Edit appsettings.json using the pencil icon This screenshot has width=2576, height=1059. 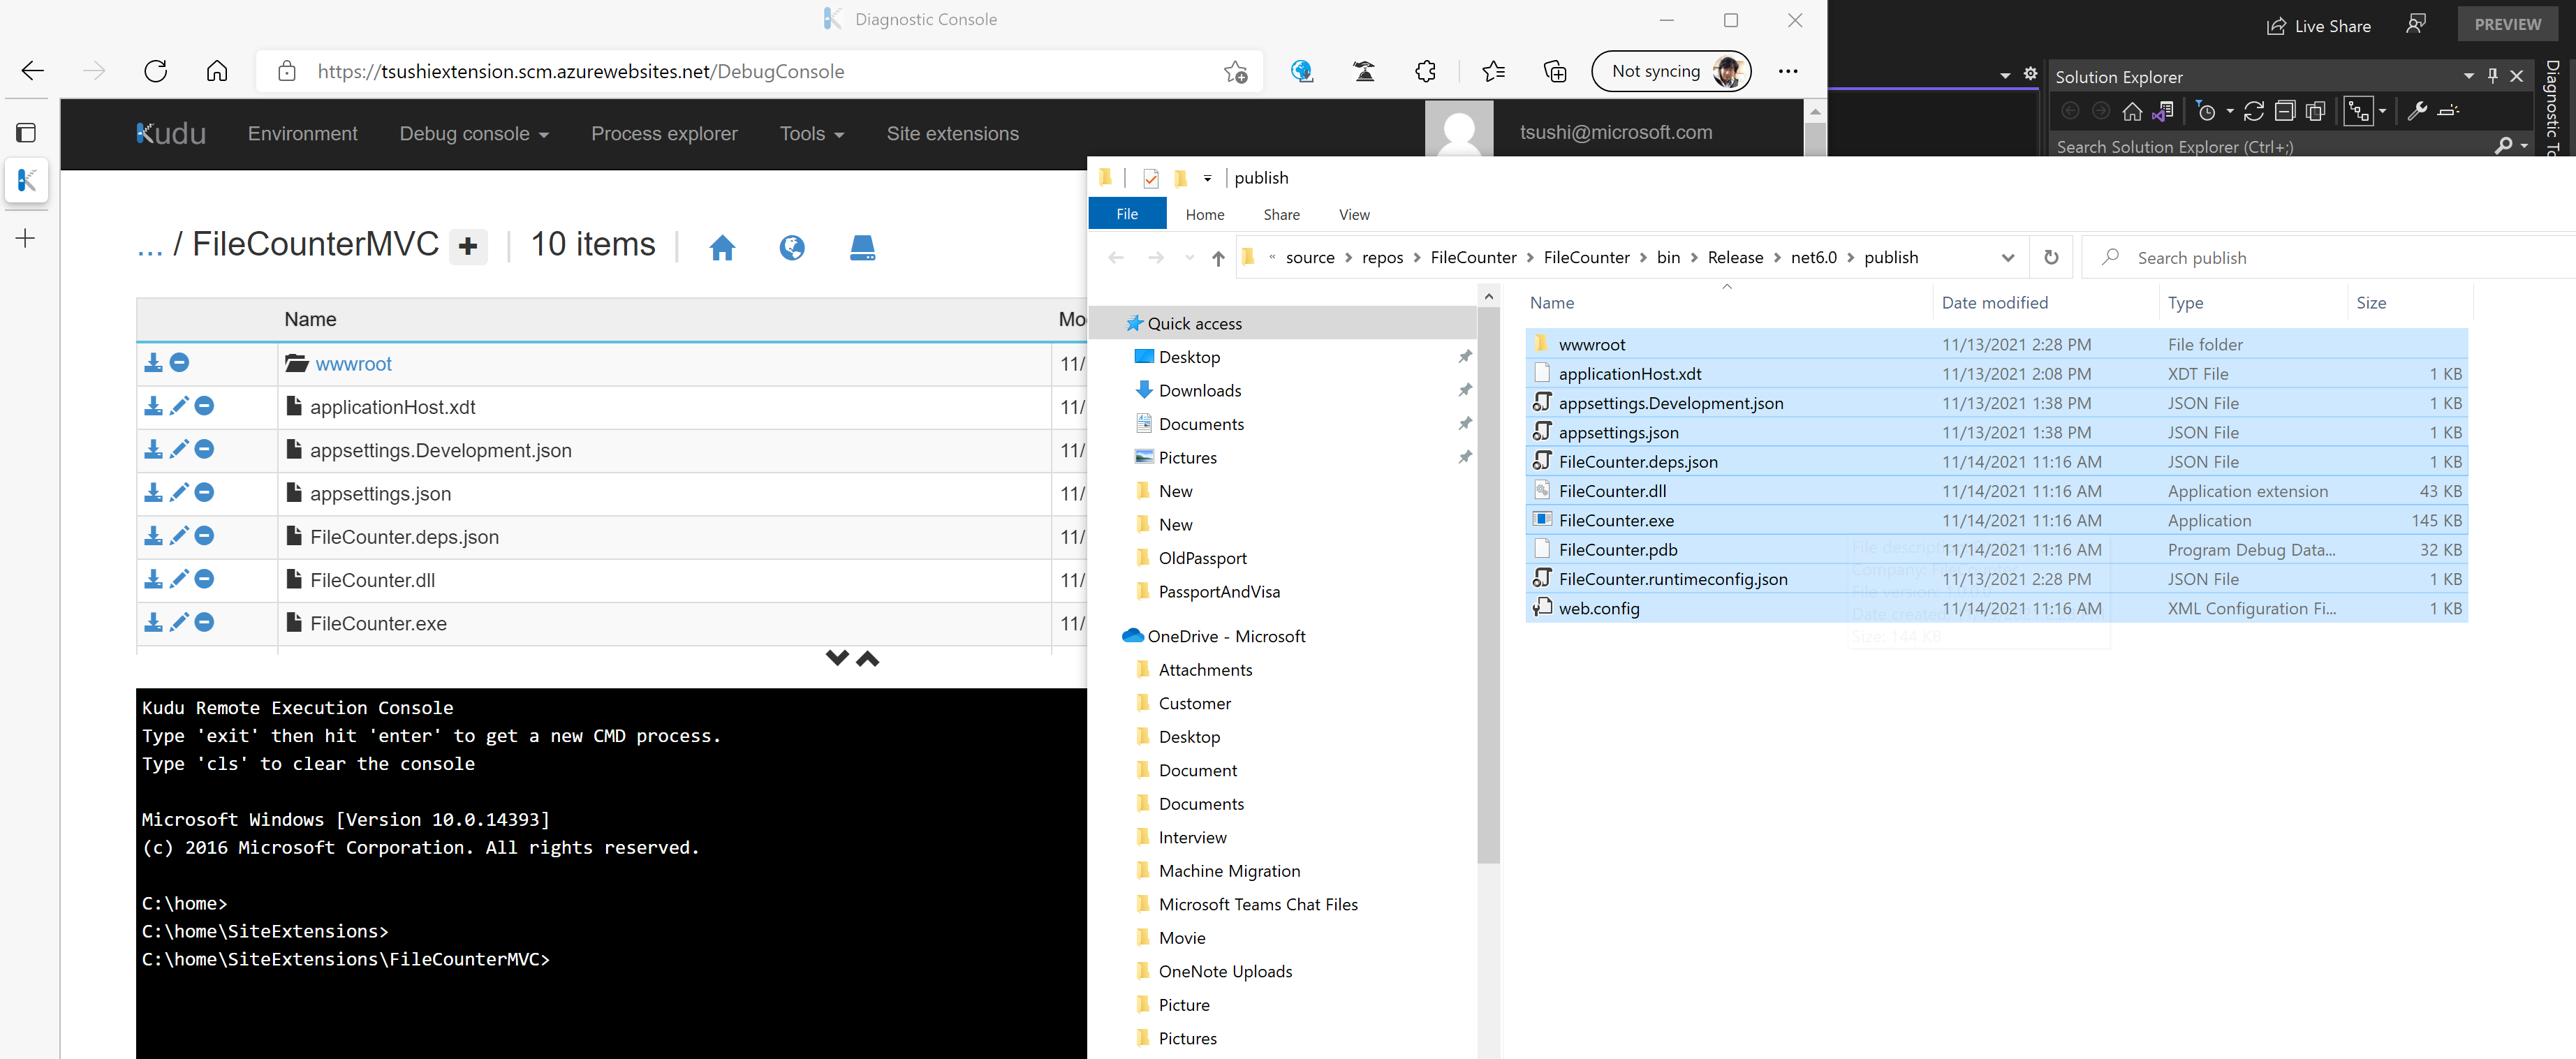point(179,493)
